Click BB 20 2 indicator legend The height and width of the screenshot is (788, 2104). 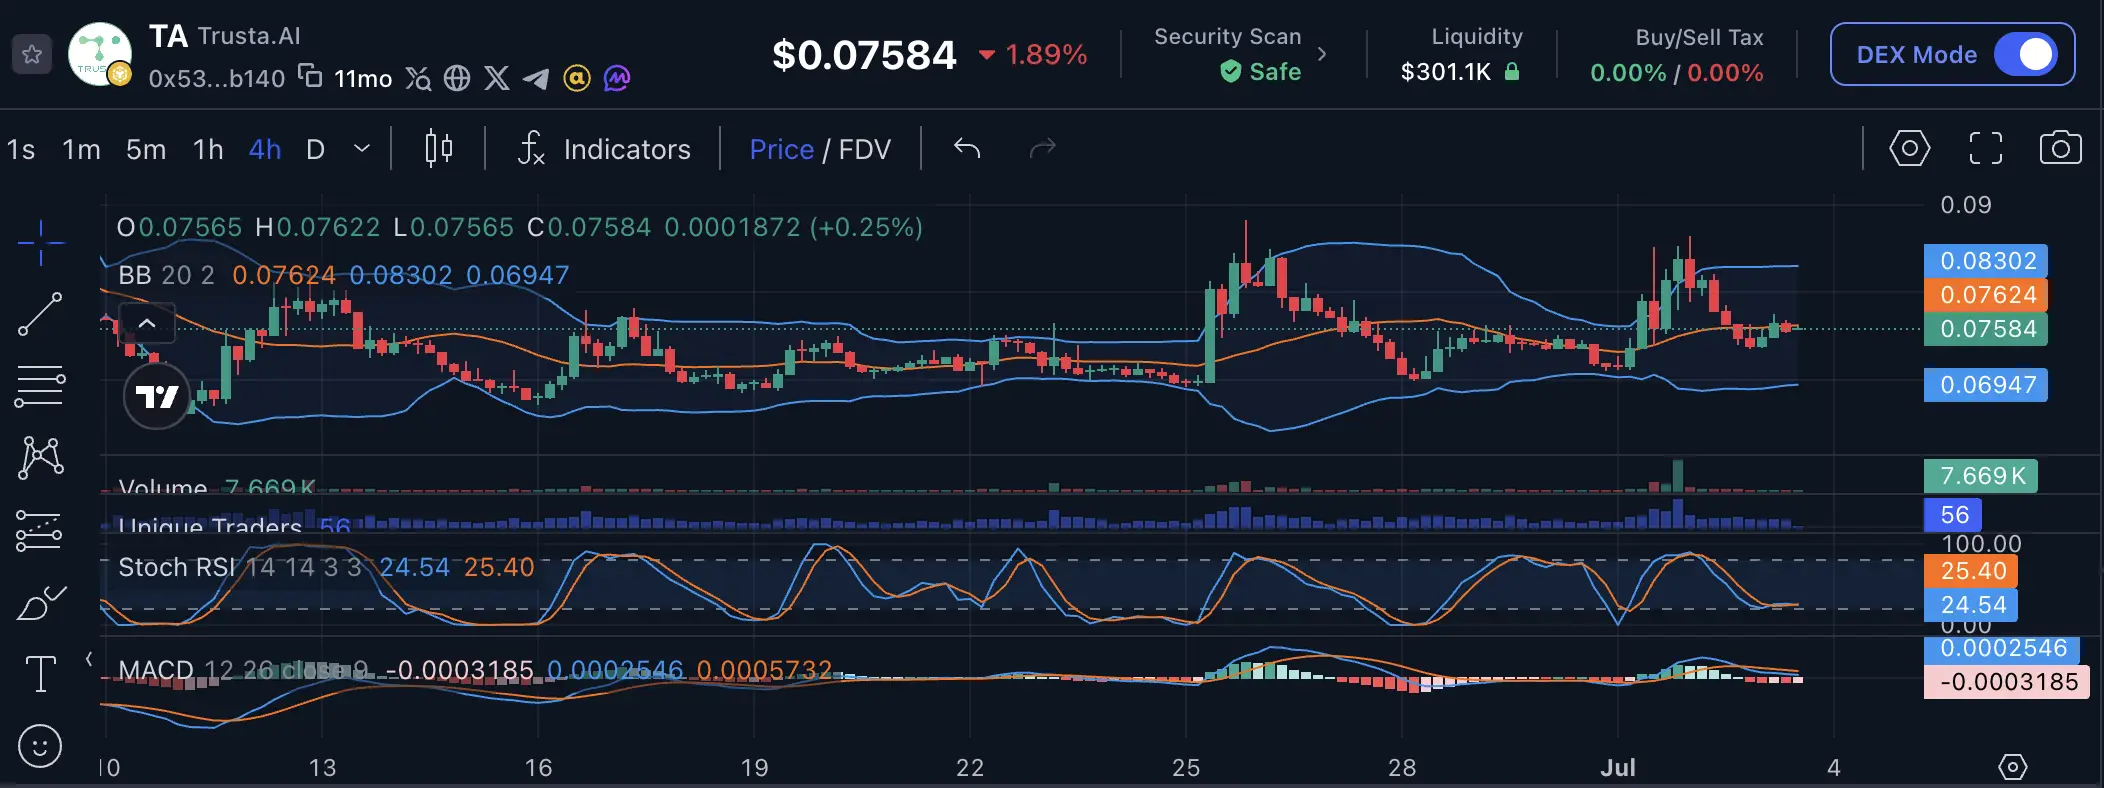pos(166,275)
